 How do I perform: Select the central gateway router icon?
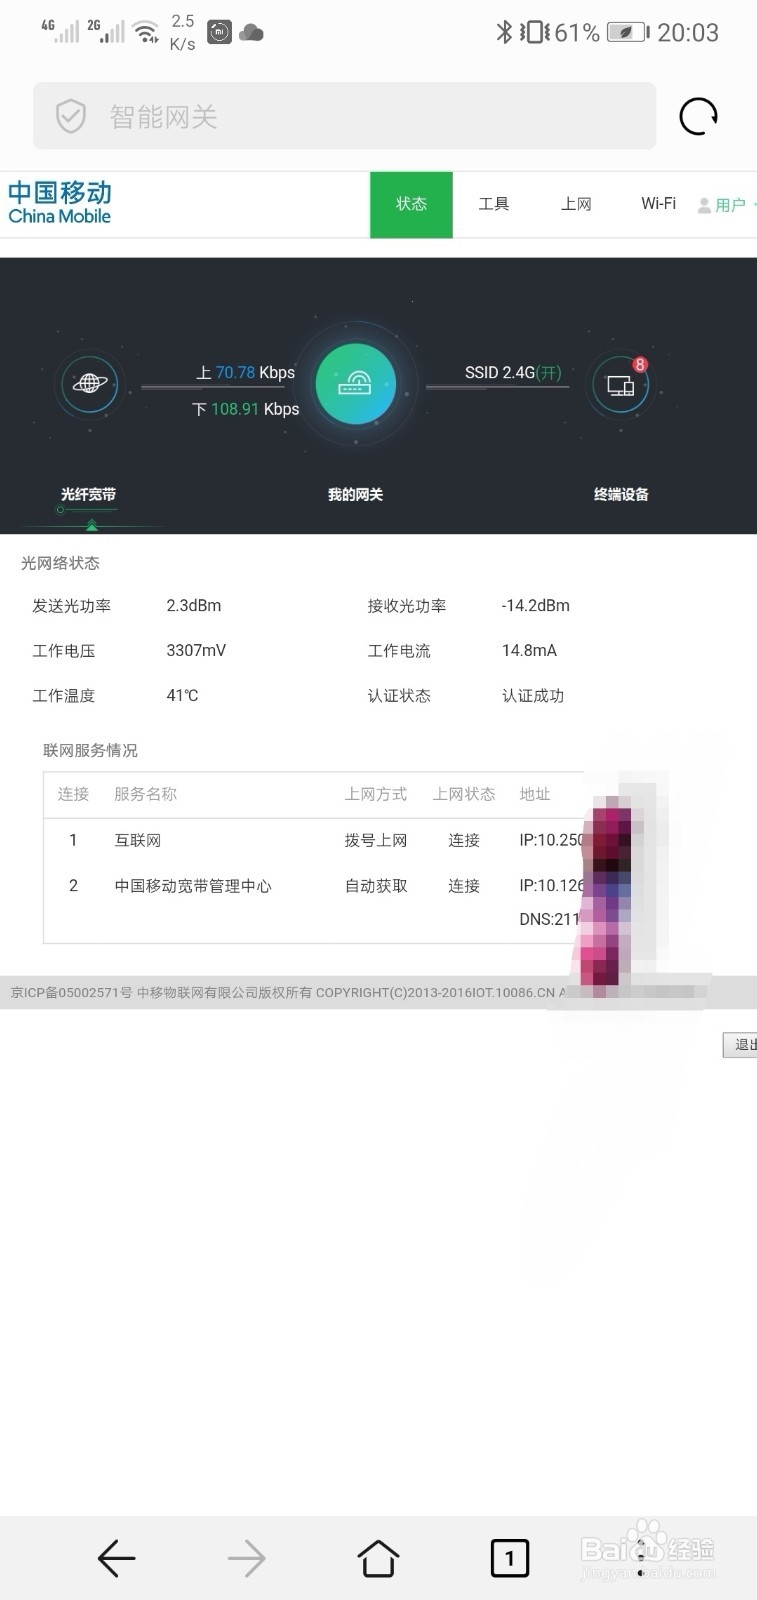[355, 384]
